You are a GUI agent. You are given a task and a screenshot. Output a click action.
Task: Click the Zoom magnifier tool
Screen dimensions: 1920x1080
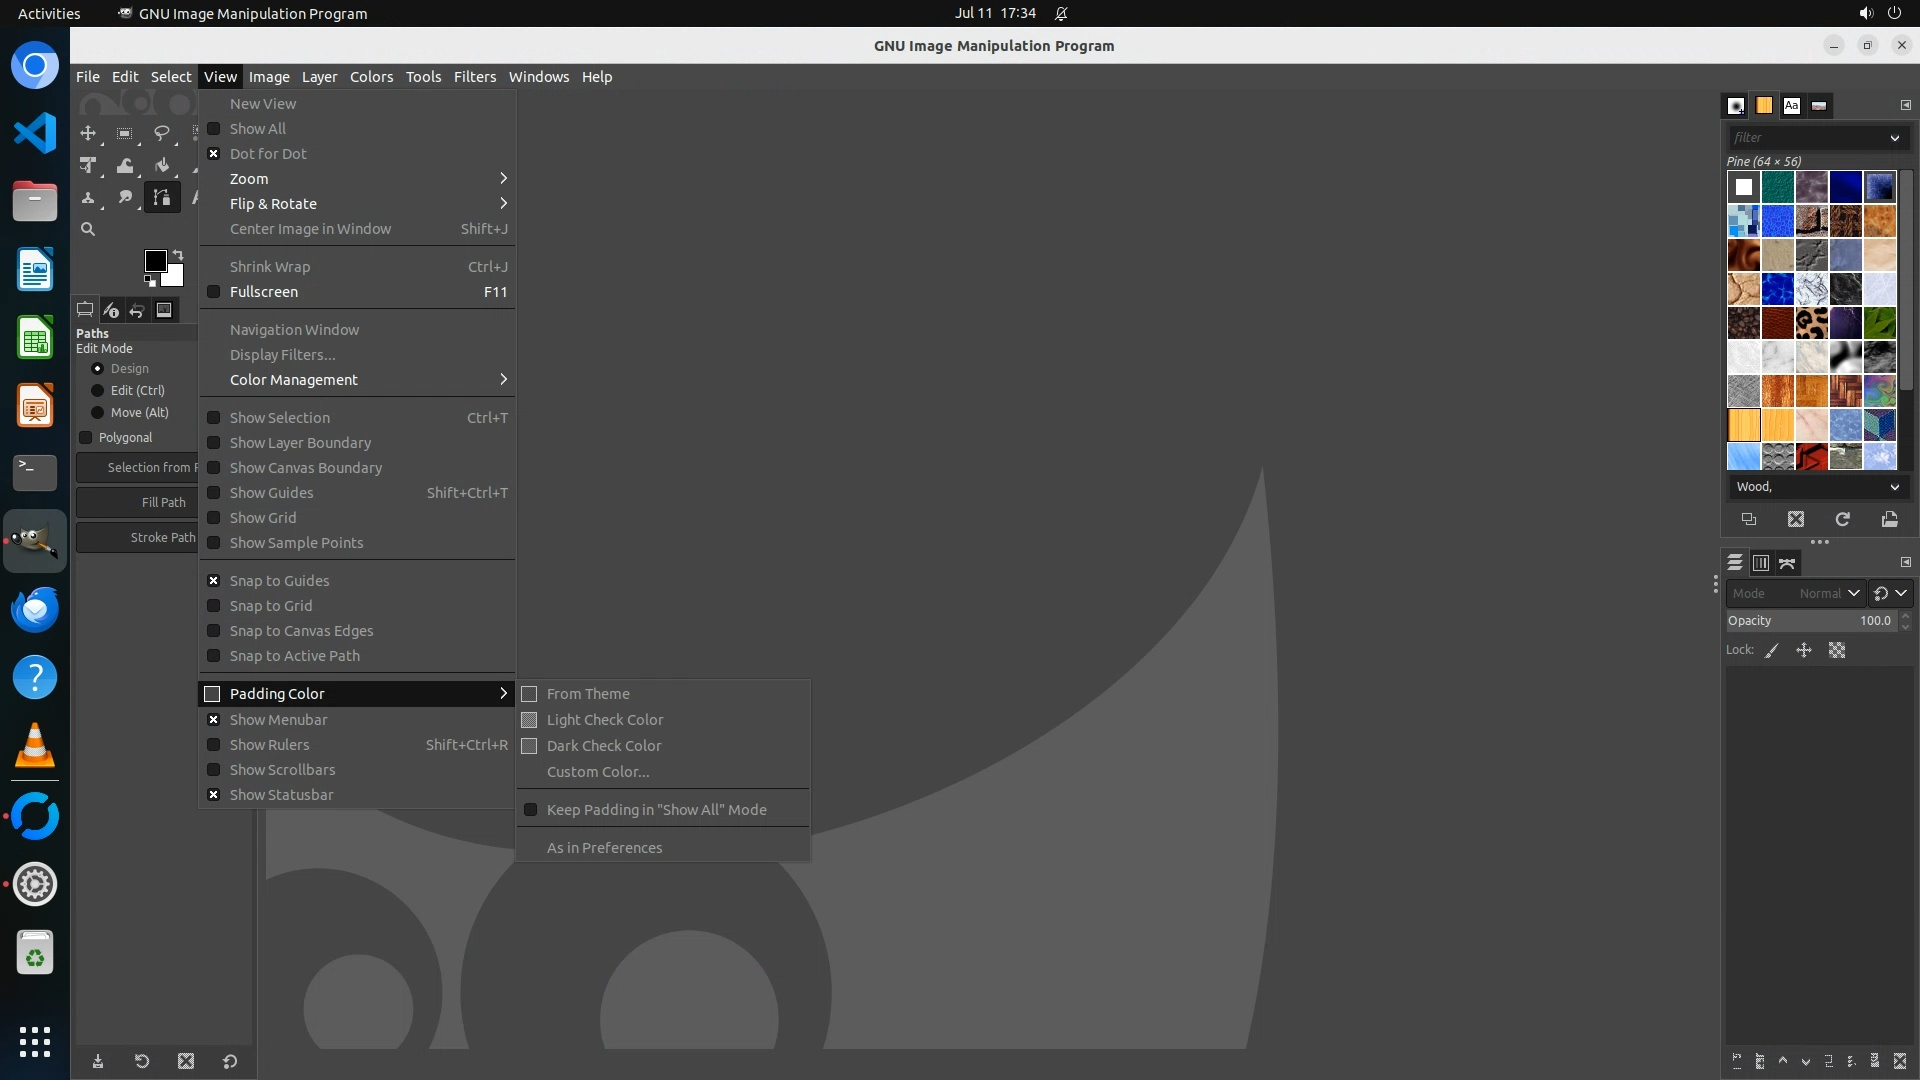pos(88,229)
